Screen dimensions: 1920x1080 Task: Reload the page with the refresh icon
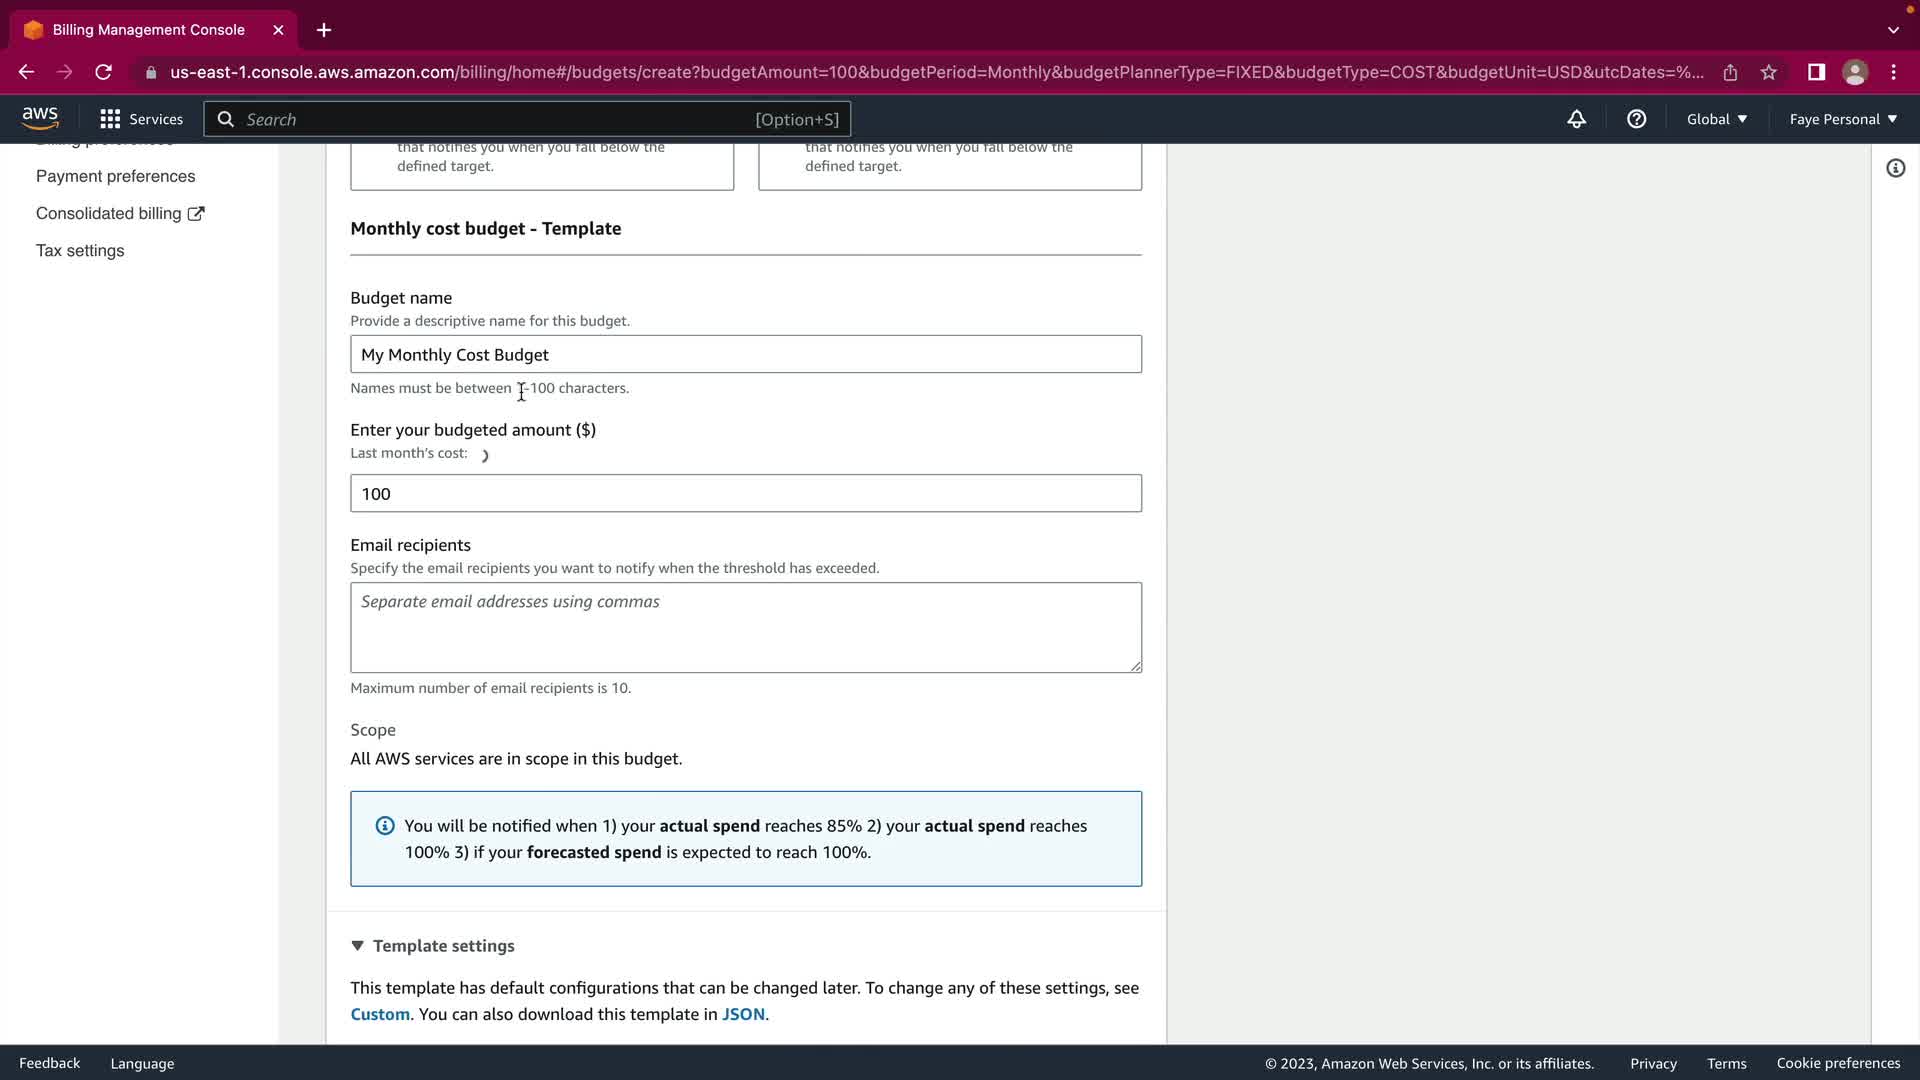click(x=103, y=72)
